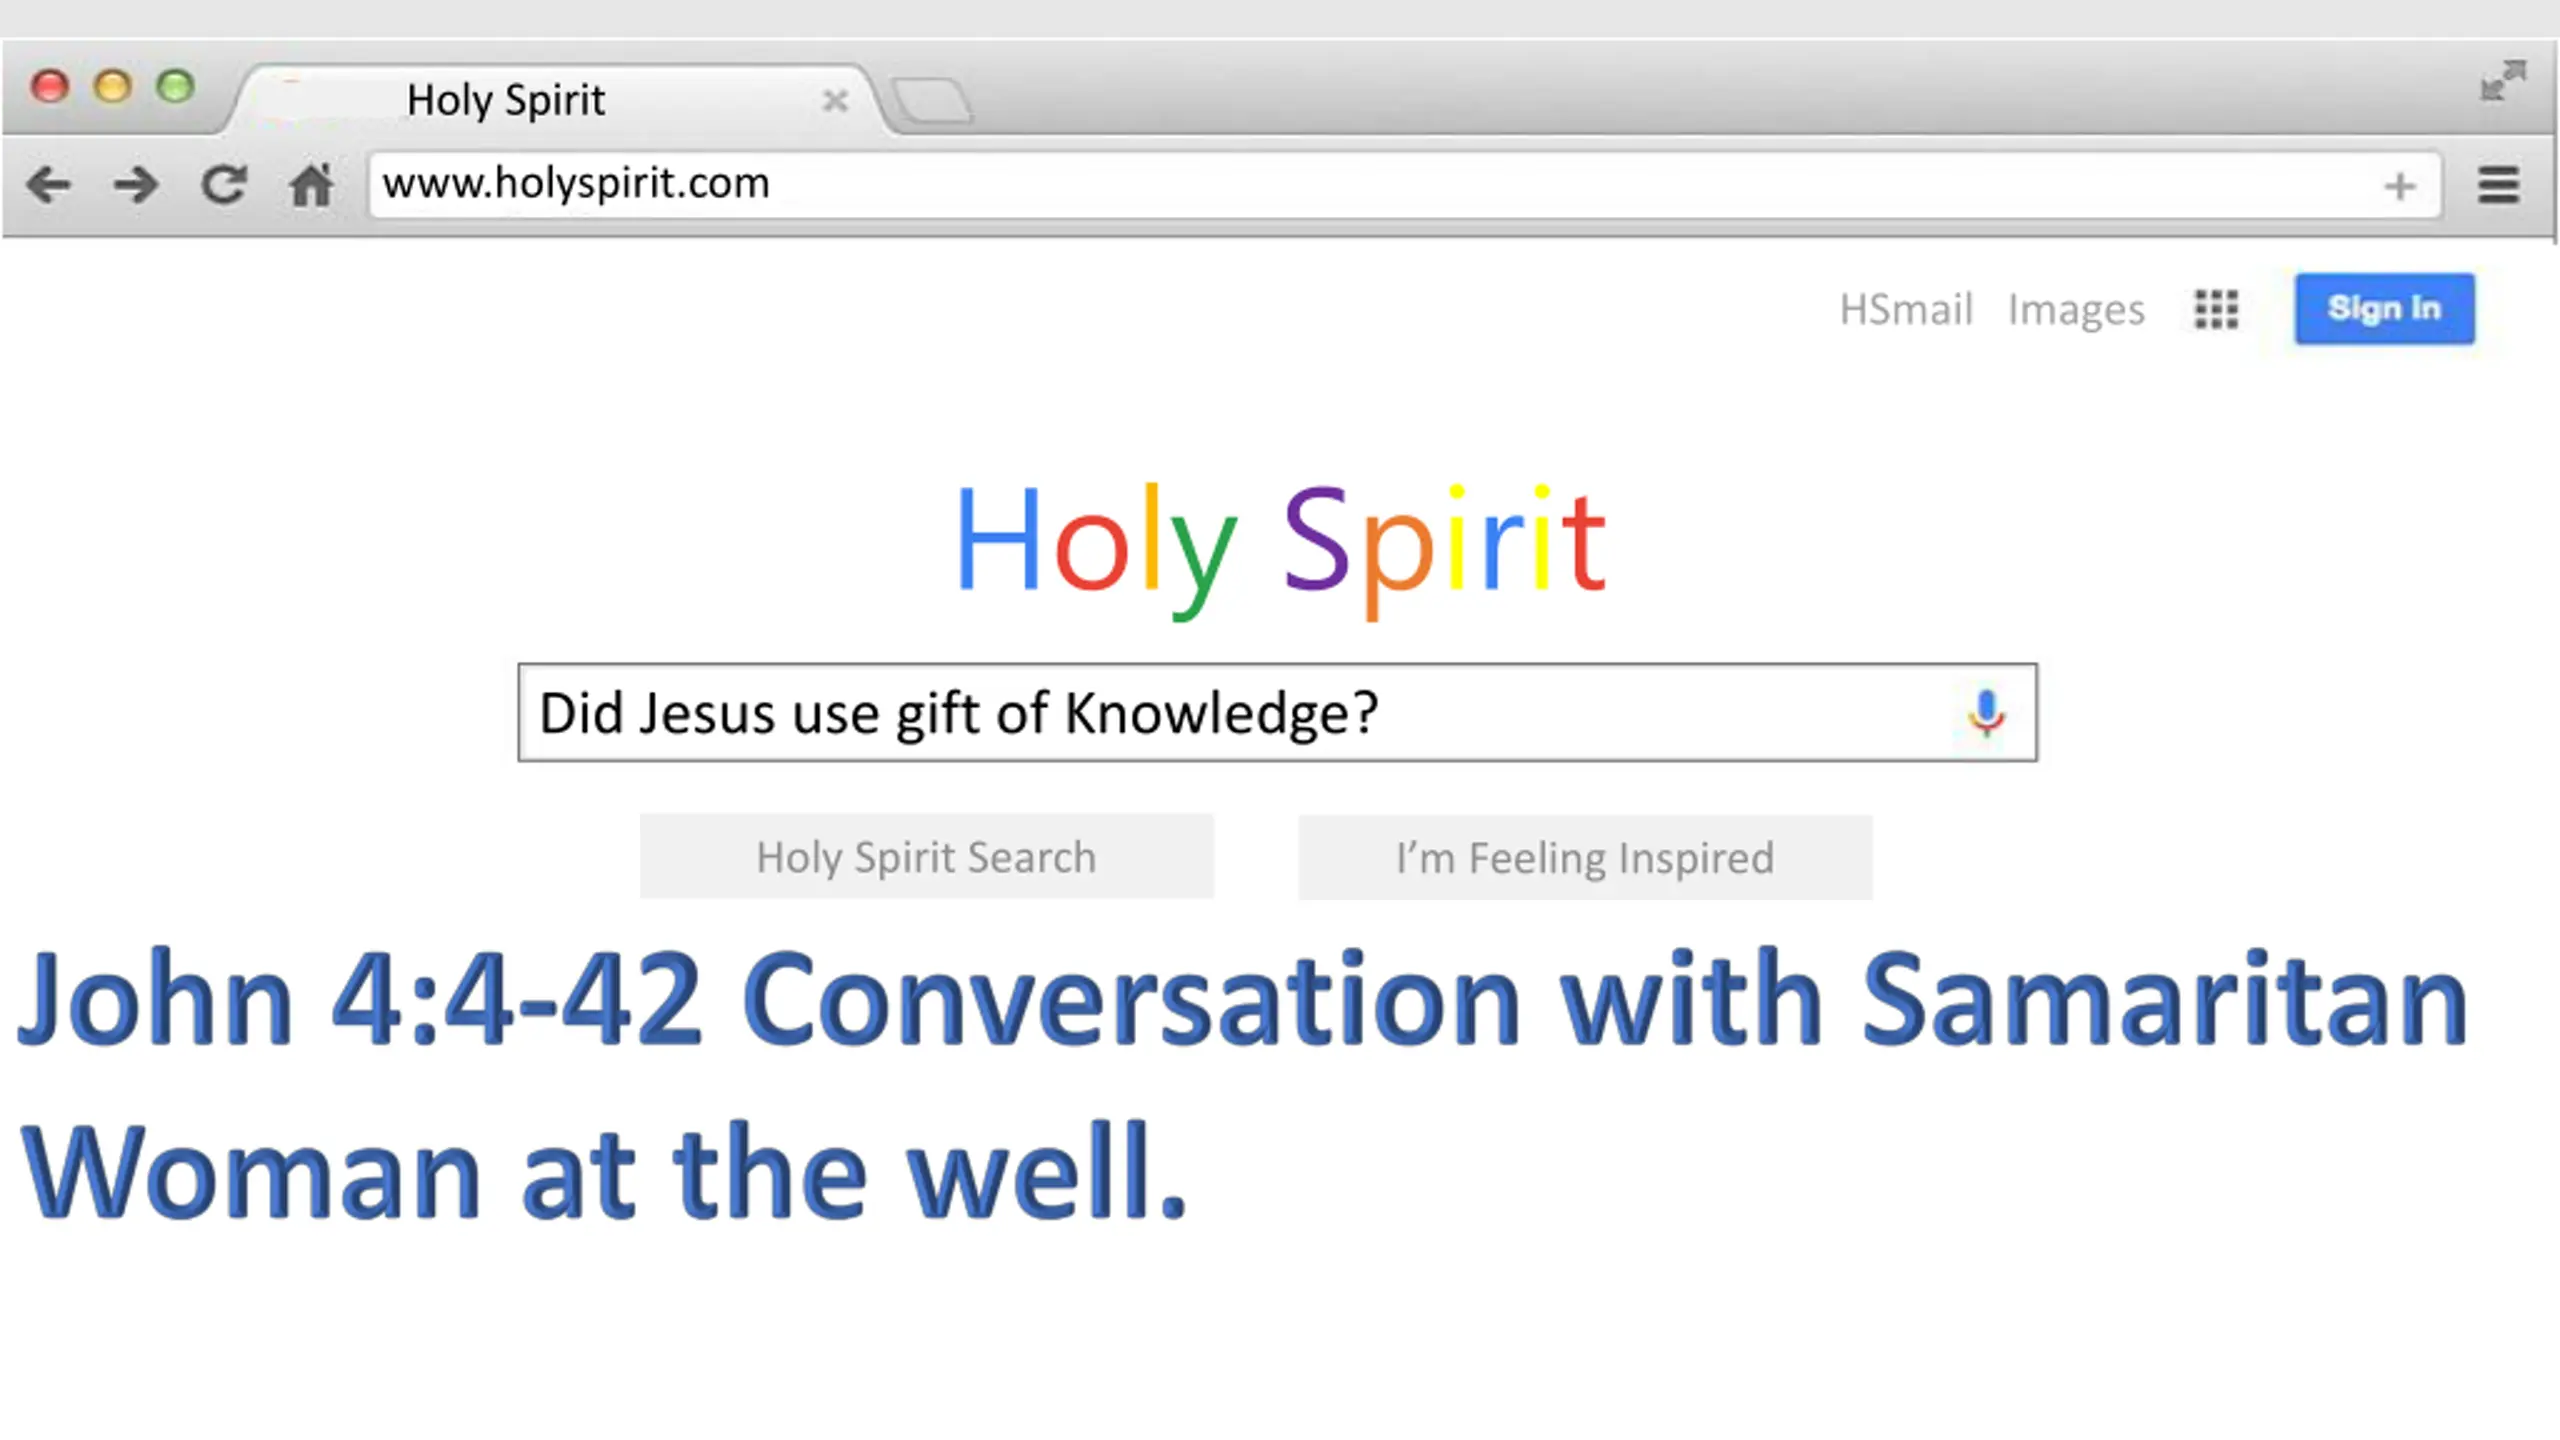
Task: Click the address bar showing www.holyspirit.com
Action: [1404, 185]
